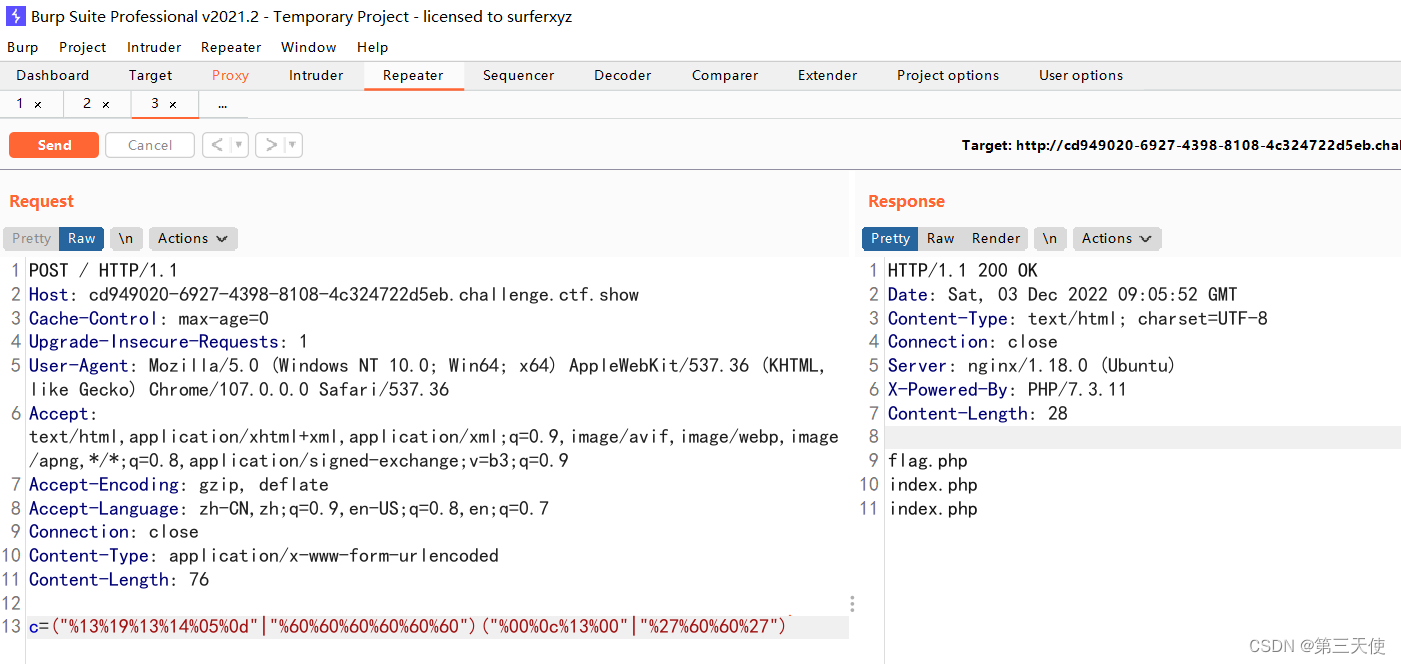
Task: Switch Request view to Pretty
Action: (x=31, y=238)
